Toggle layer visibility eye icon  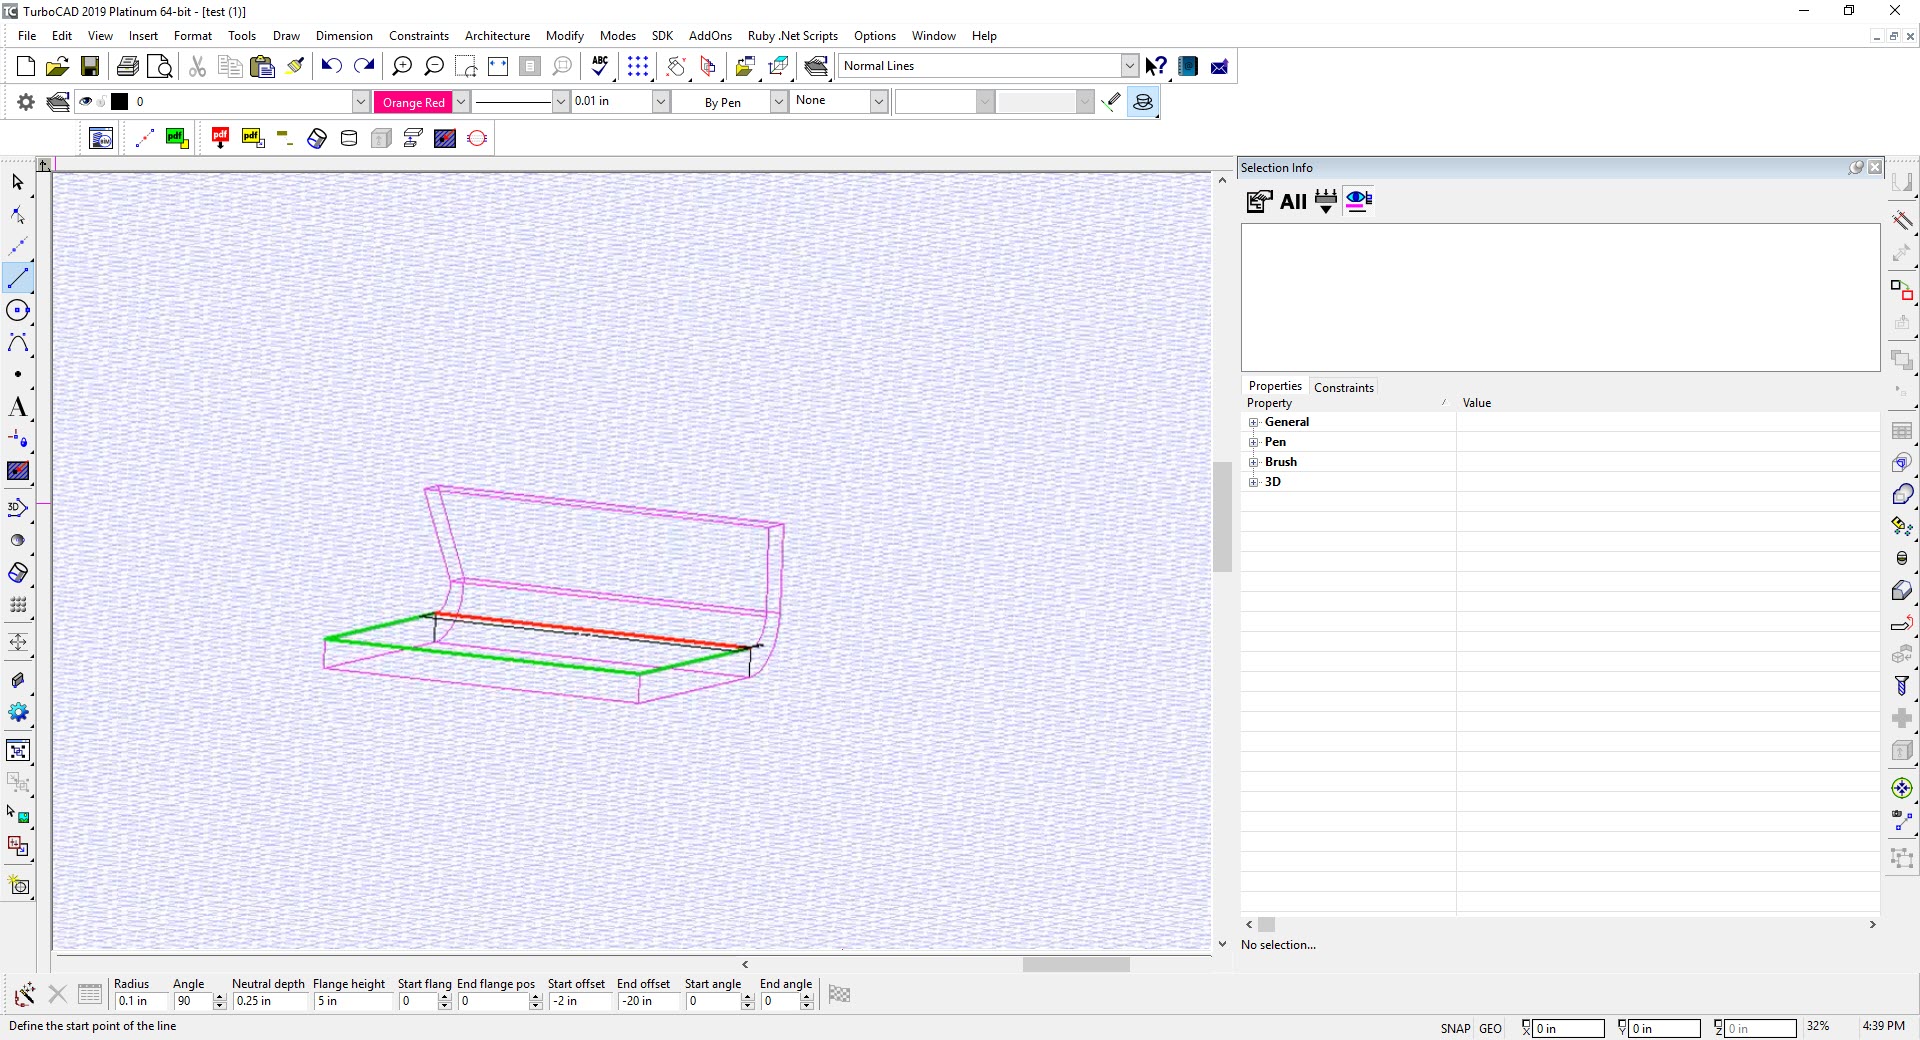86,101
